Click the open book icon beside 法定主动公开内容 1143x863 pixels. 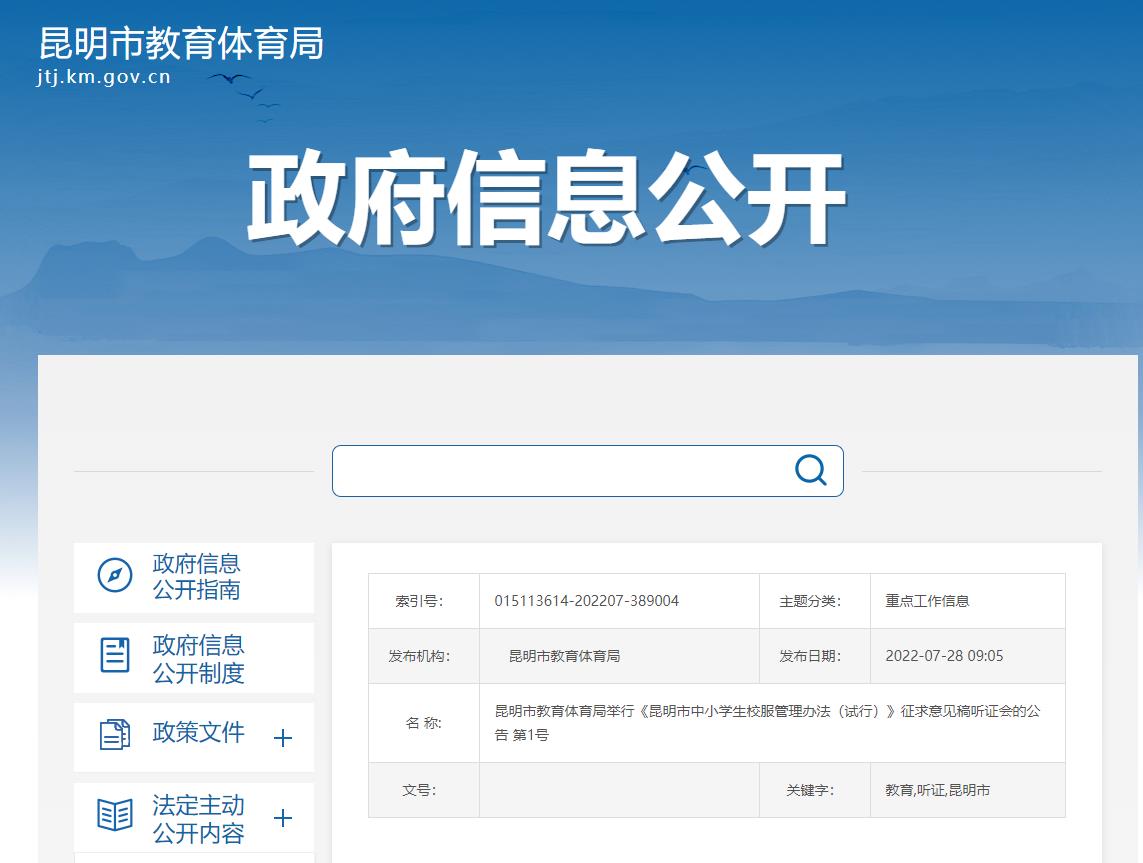(115, 815)
